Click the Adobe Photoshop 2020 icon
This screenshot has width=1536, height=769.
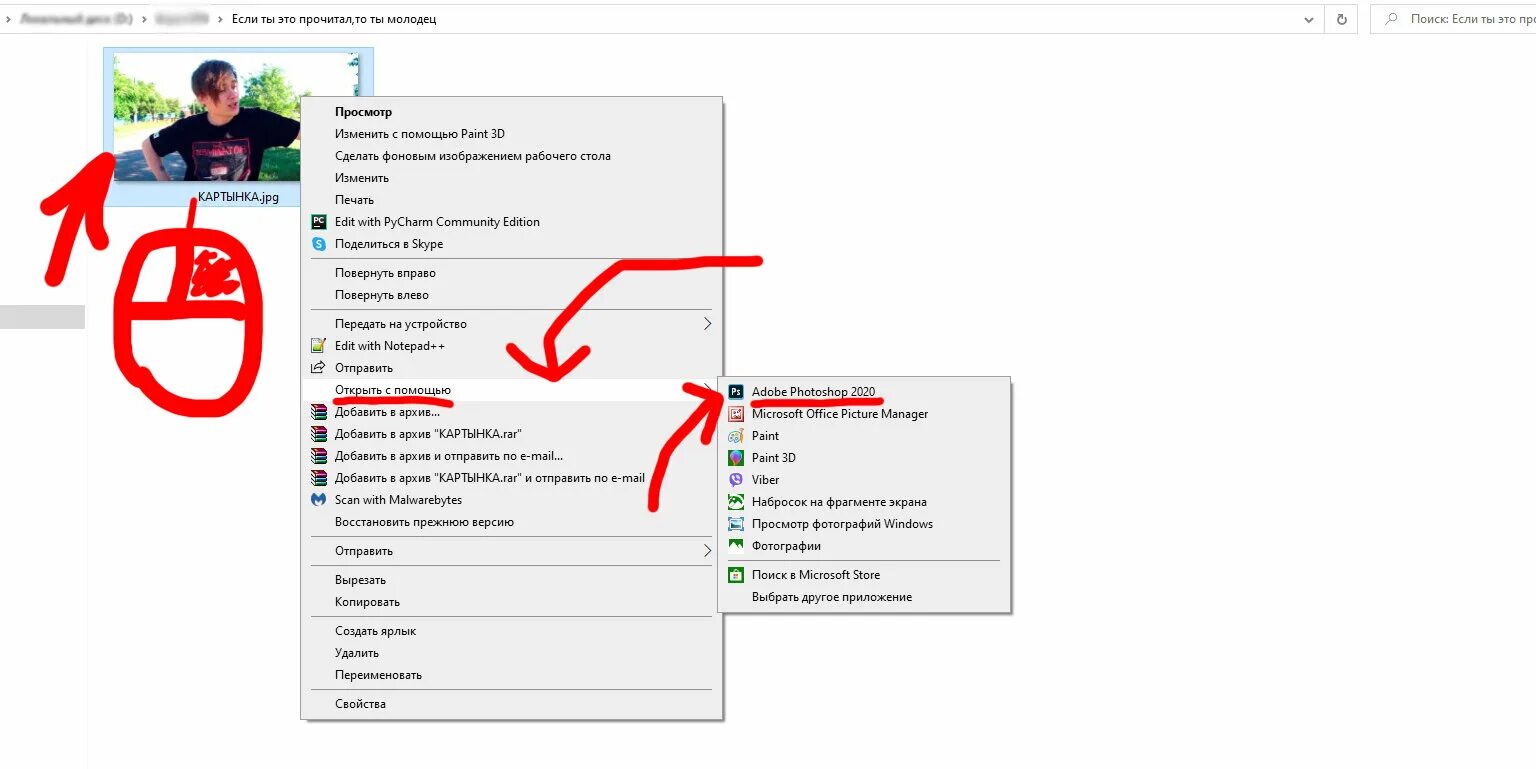coord(736,392)
